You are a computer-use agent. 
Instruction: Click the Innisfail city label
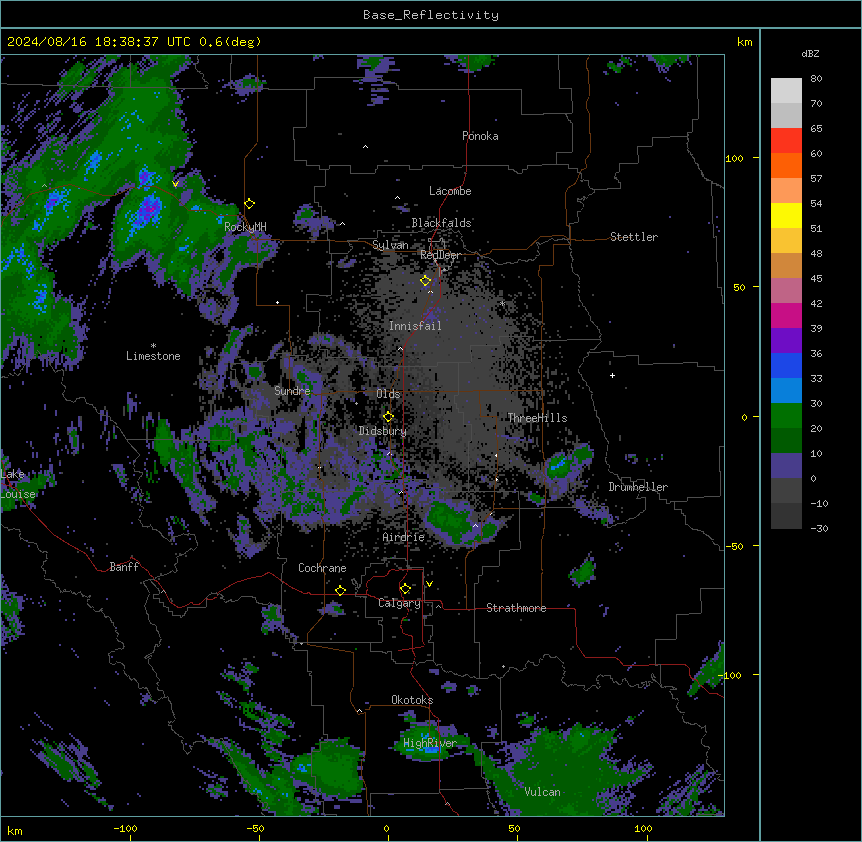pyautogui.click(x=415, y=326)
